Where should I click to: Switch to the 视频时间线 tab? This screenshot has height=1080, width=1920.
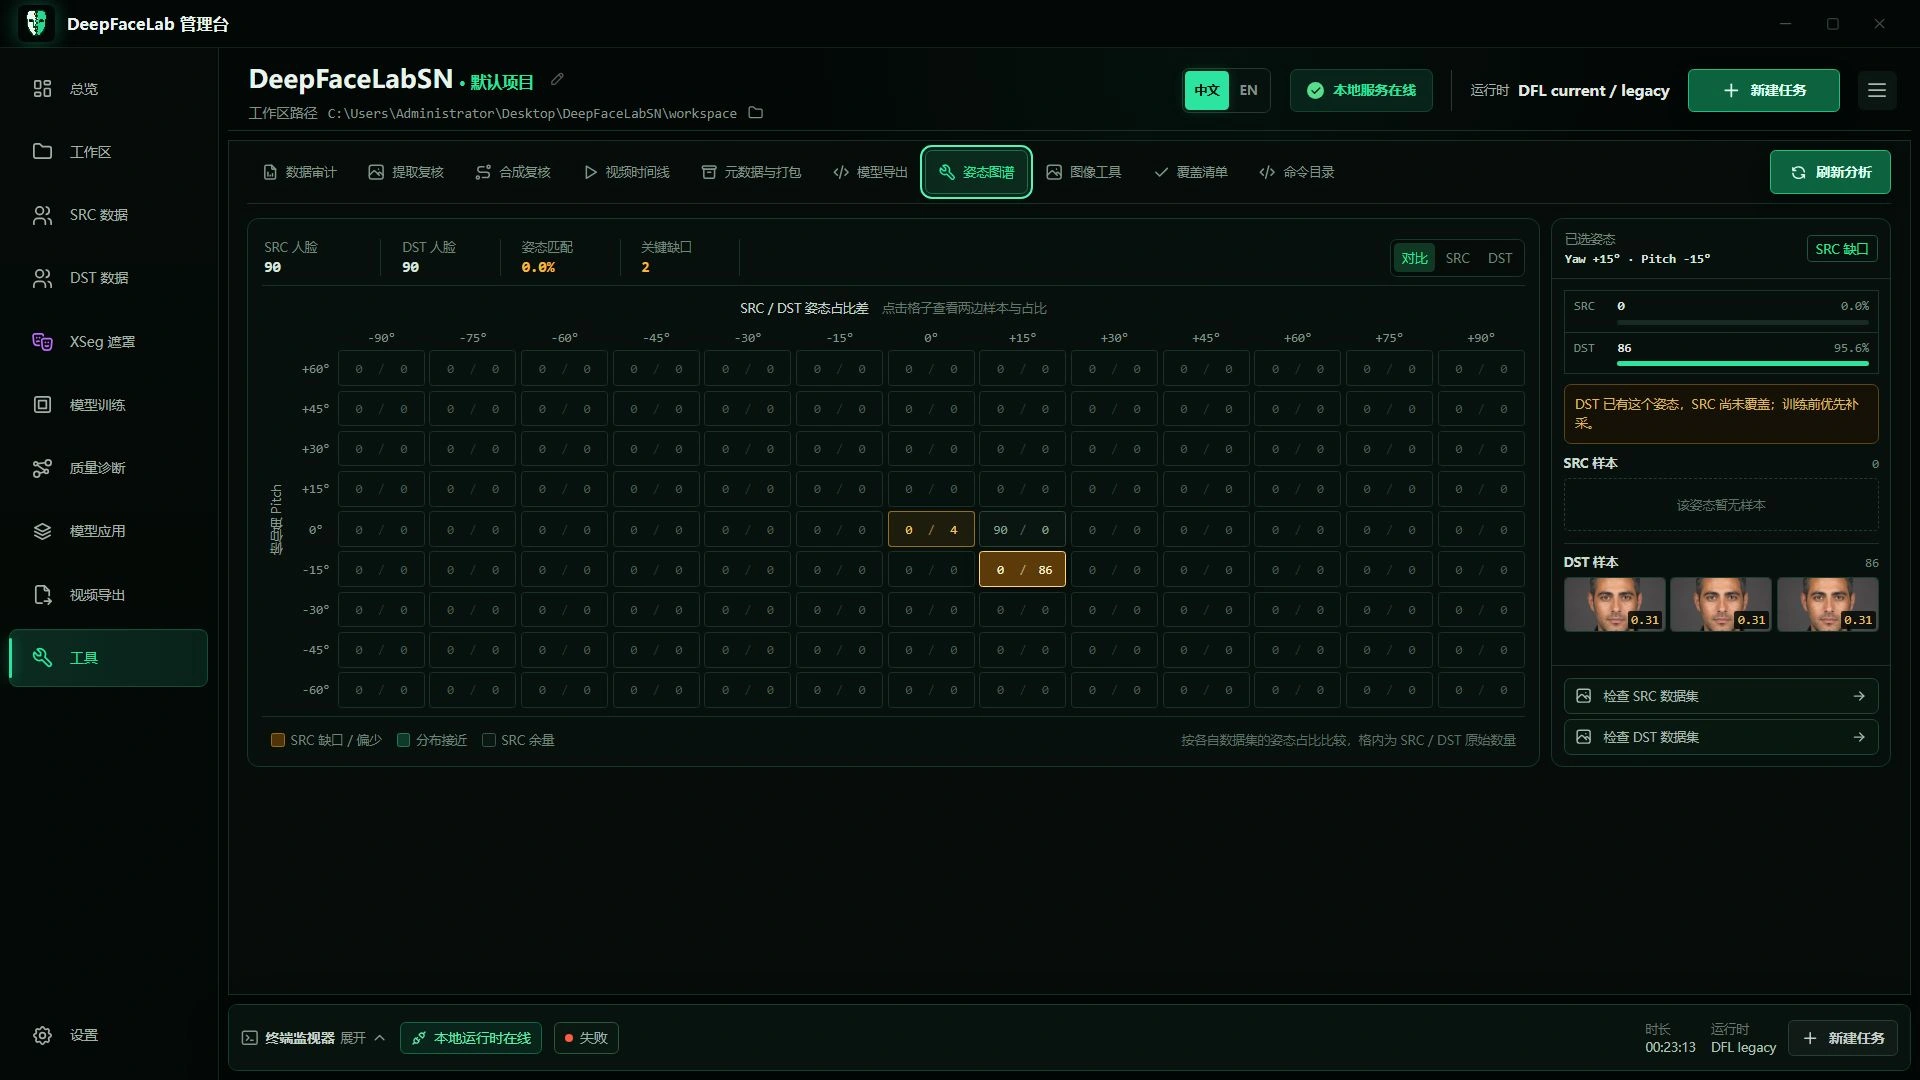click(x=627, y=172)
